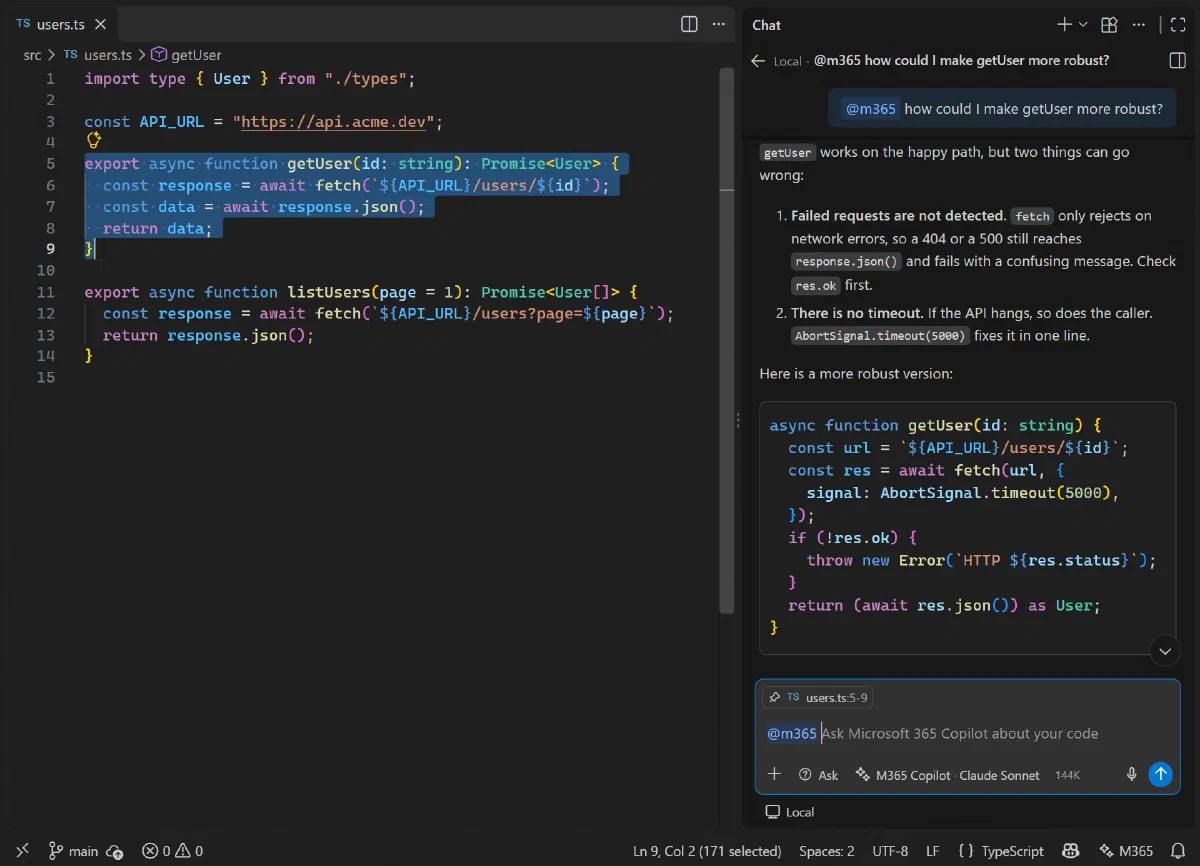
Task: Go back to chat sessions list
Action: (758, 61)
